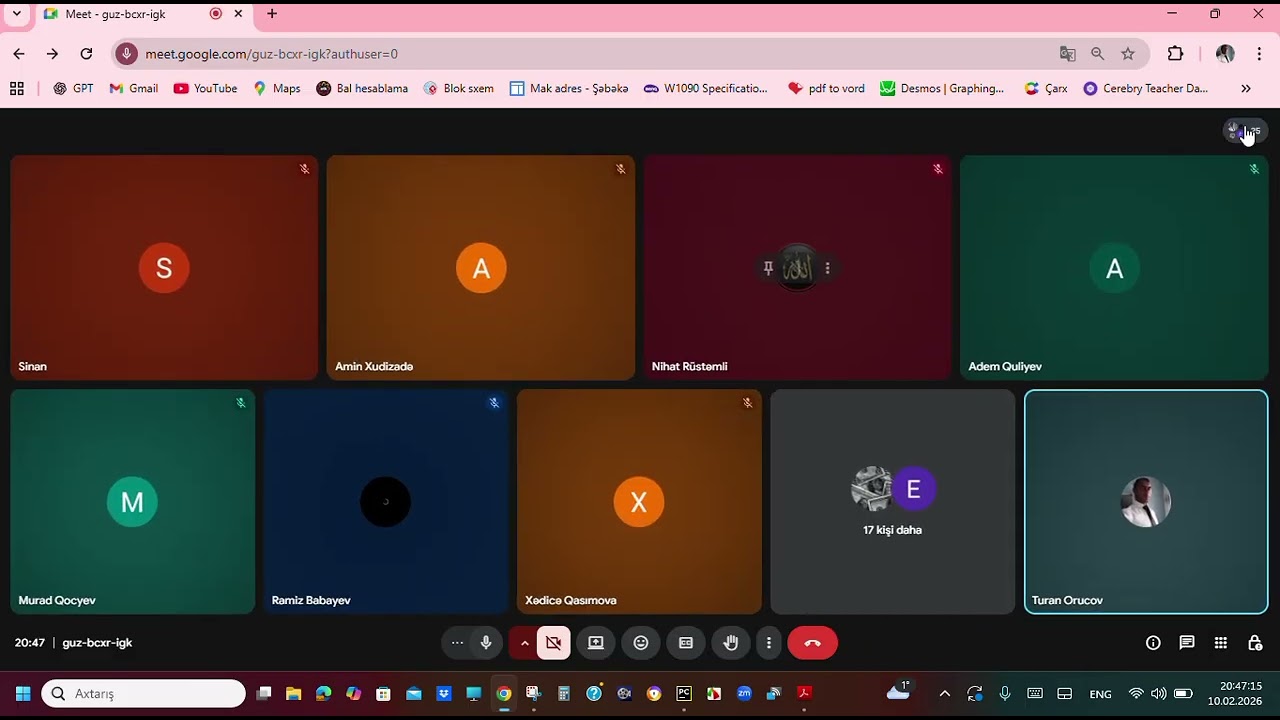Viewport: 1280px width, 720px height.
Task: Reload the Meet page
Action: click(86, 54)
